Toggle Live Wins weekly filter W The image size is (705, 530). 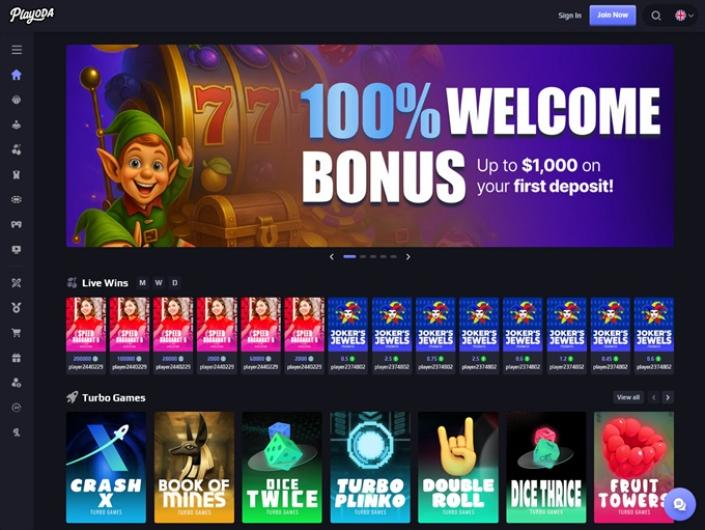coord(159,283)
